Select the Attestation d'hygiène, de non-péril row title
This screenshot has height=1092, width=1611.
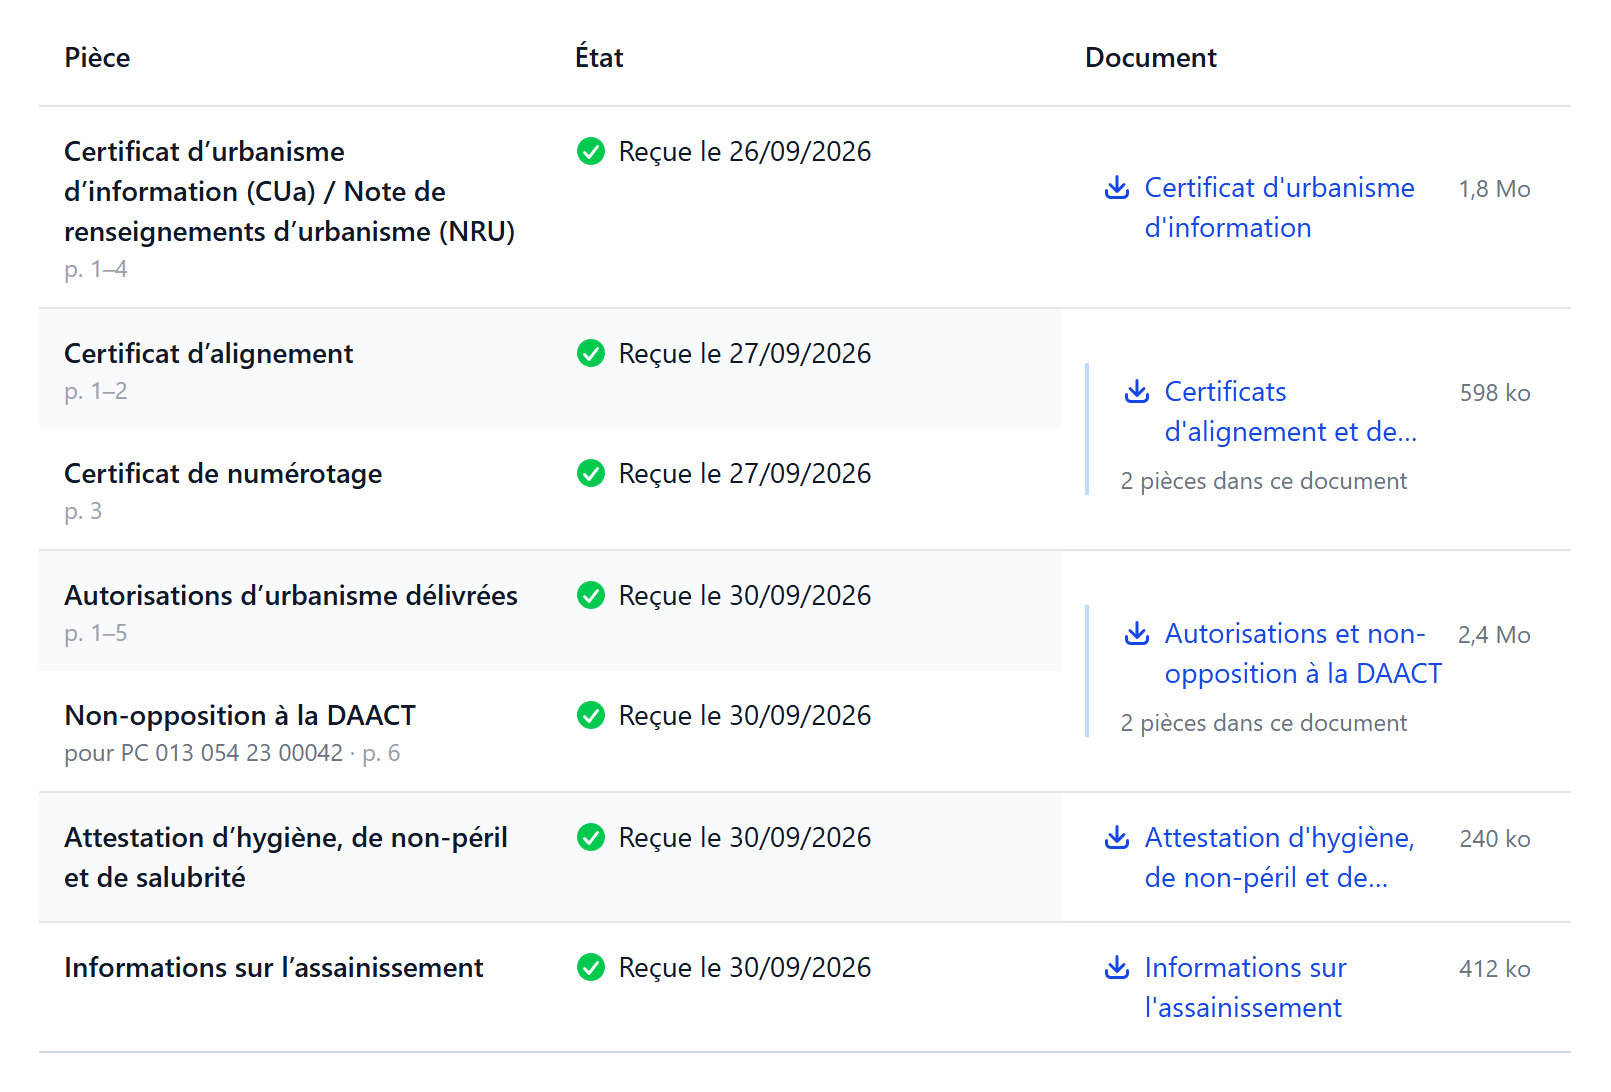click(286, 858)
